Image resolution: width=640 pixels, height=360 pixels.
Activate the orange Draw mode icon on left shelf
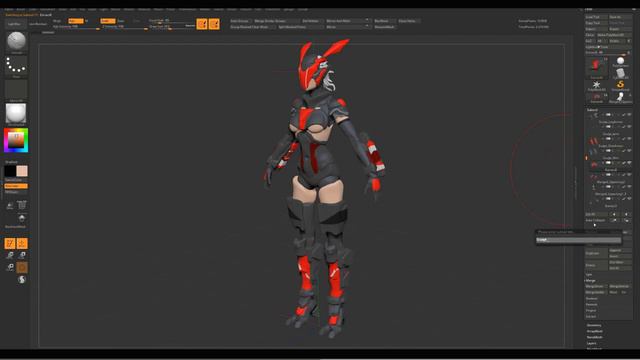(x=22, y=243)
